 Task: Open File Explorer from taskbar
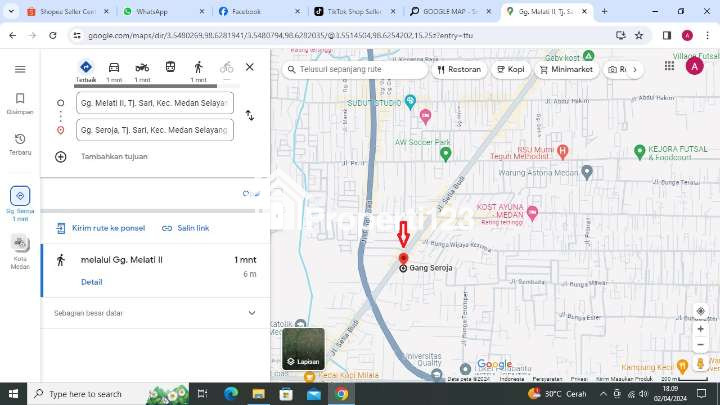pos(259,394)
